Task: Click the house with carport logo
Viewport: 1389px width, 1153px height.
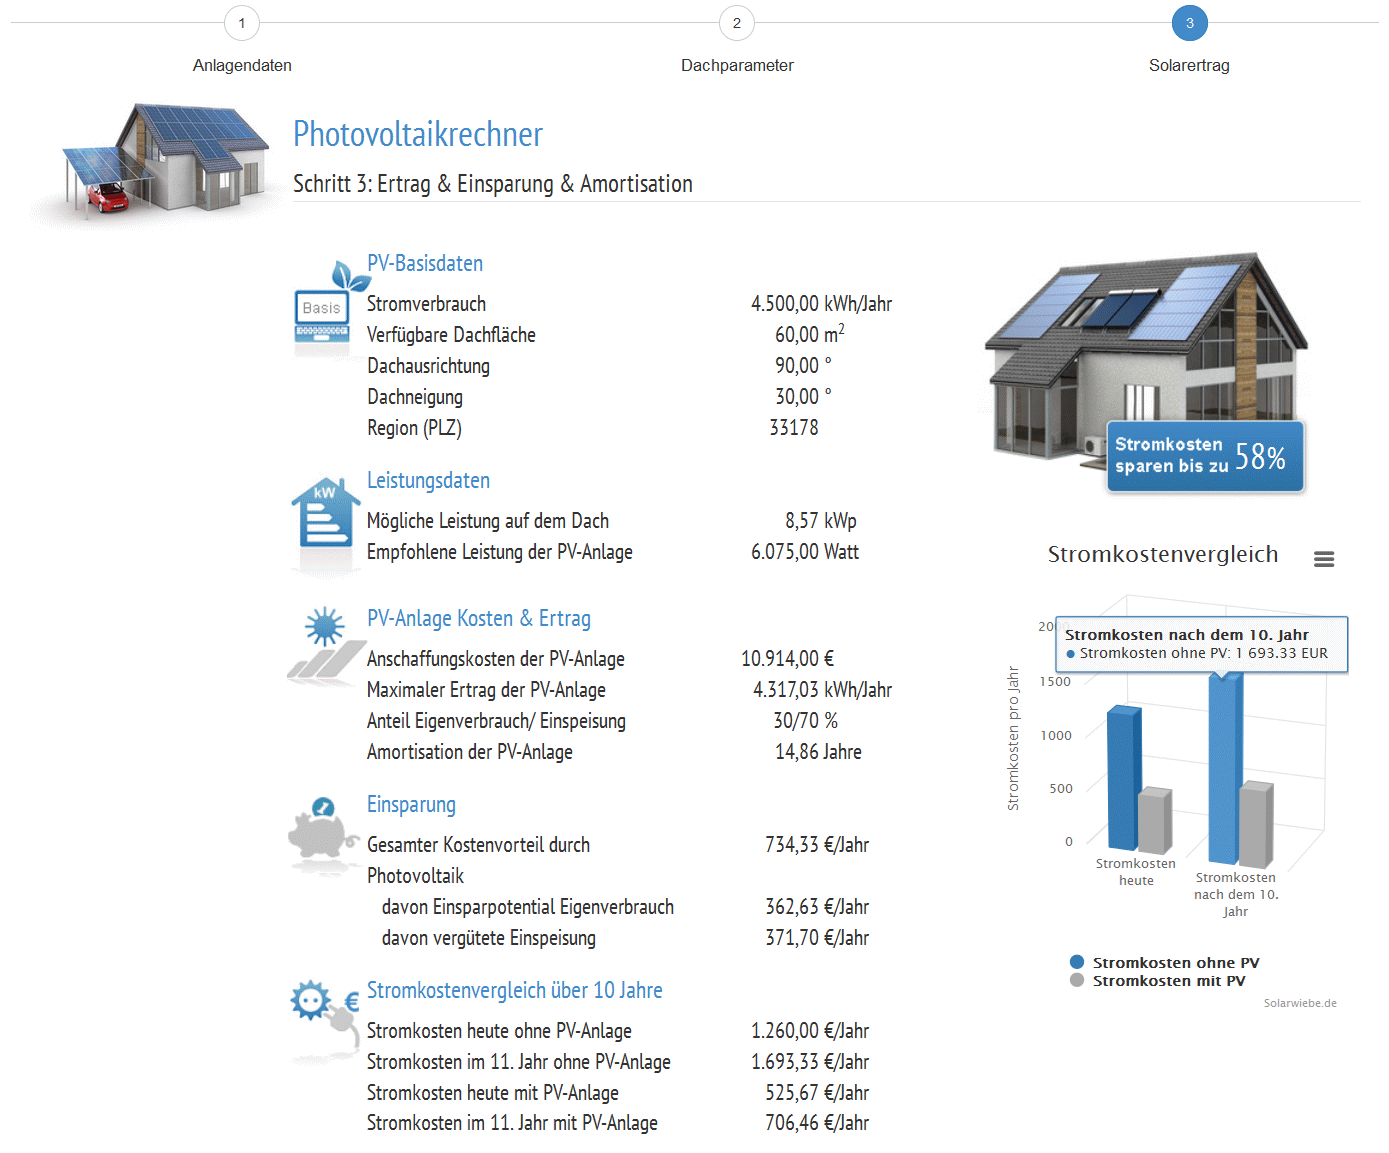Action: tap(158, 160)
